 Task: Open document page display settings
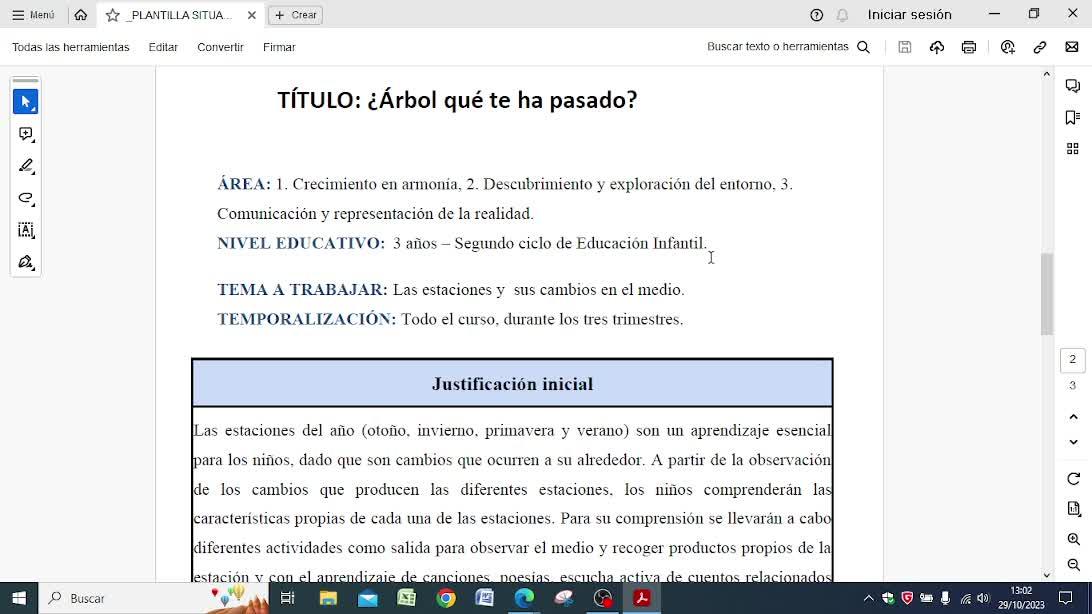click(x=1073, y=509)
